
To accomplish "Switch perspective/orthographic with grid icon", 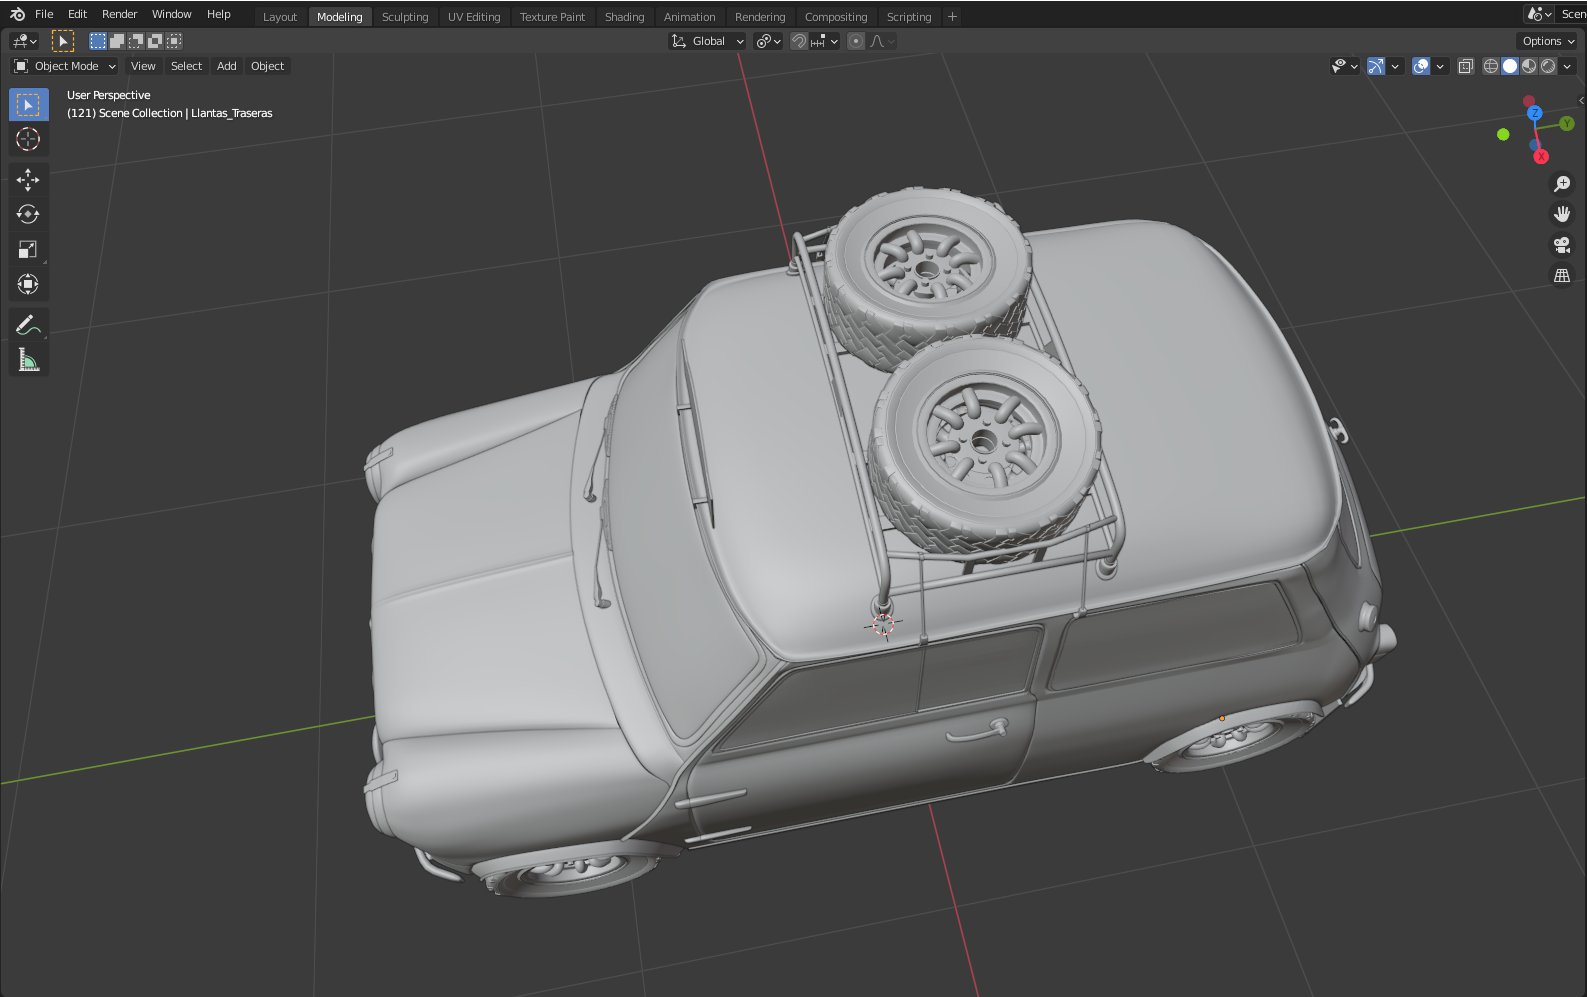I will [1561, 275].
